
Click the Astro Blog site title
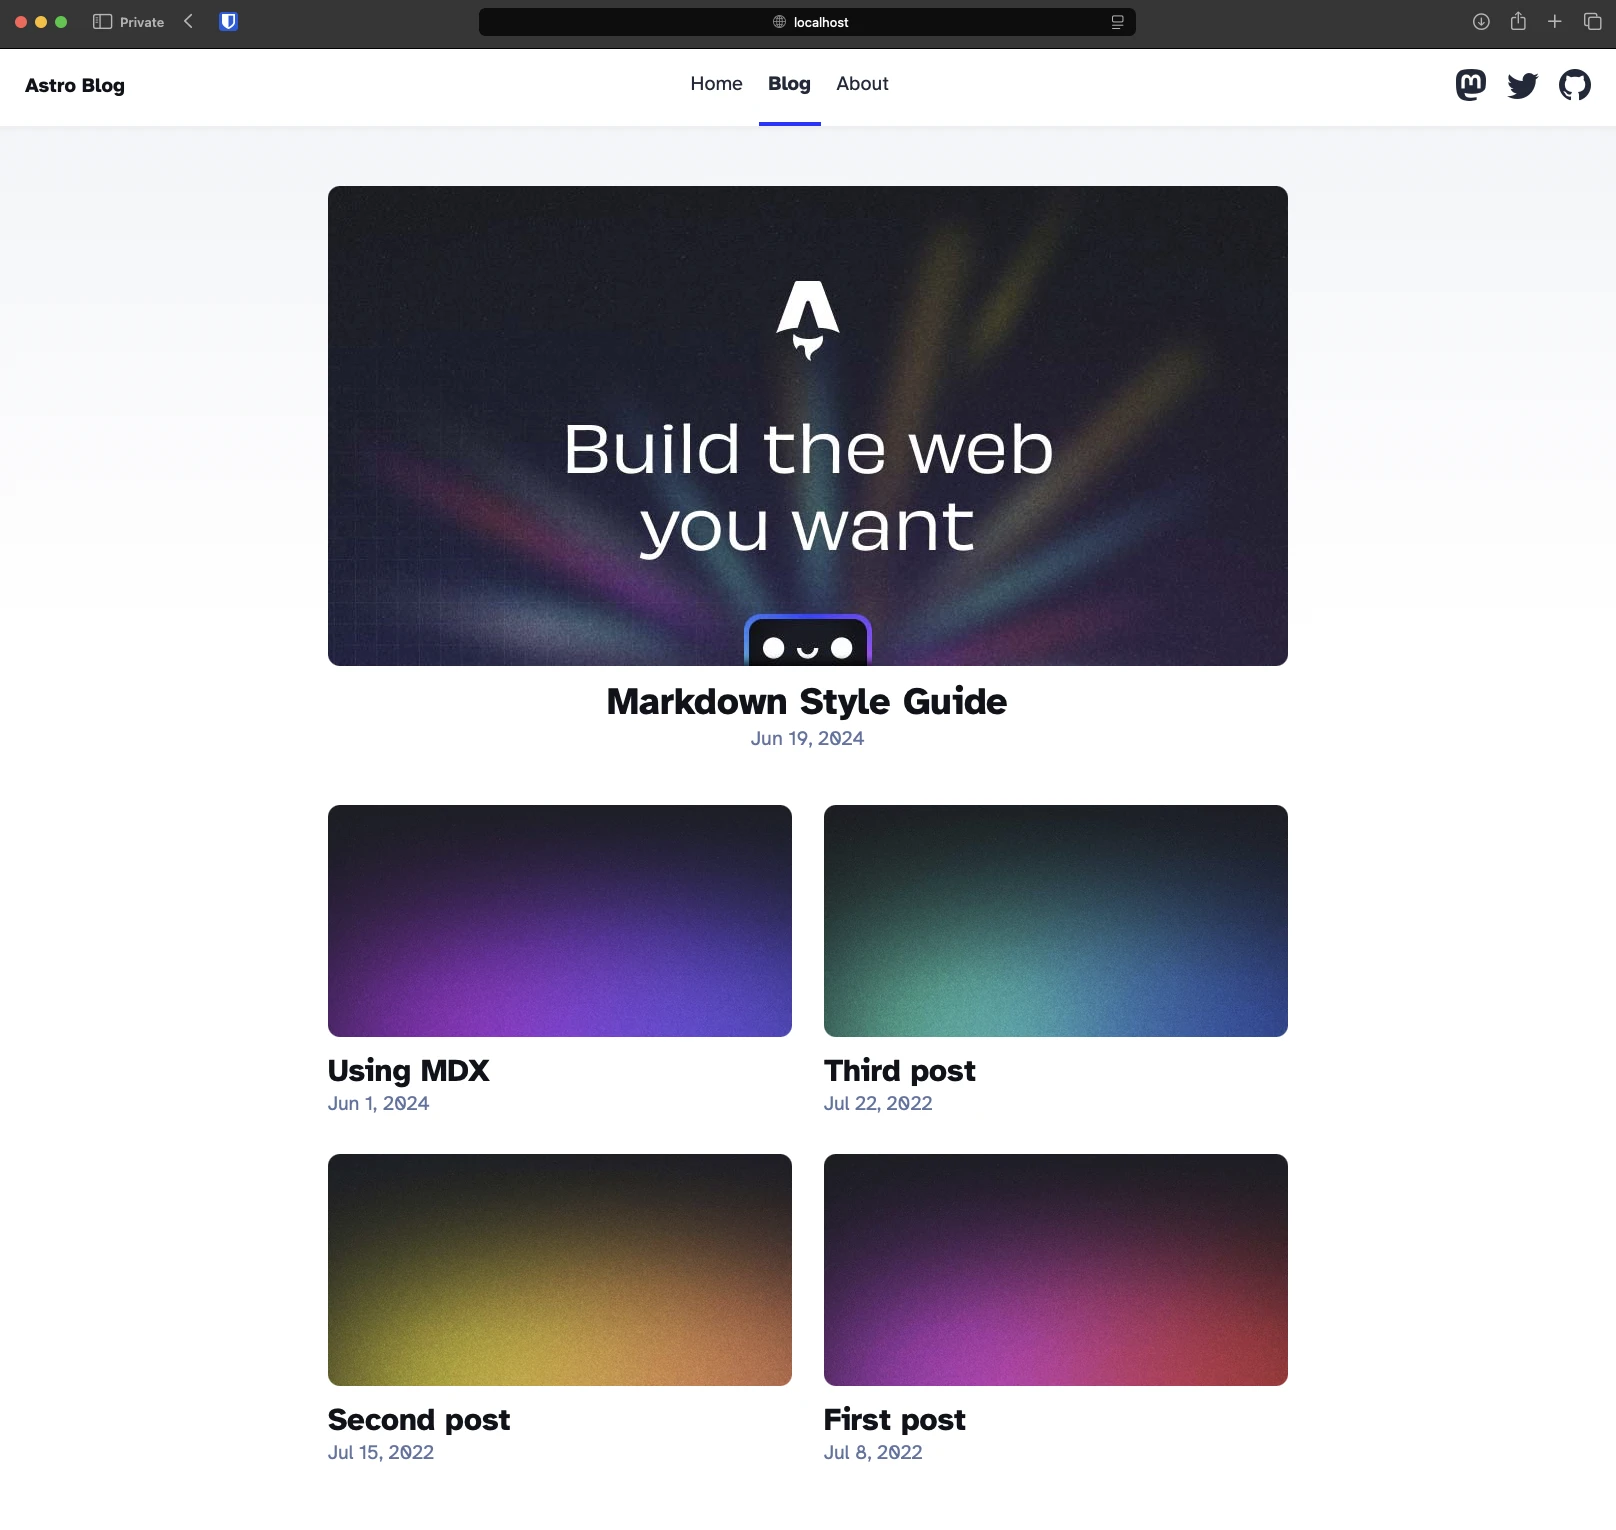coord(75,86)
